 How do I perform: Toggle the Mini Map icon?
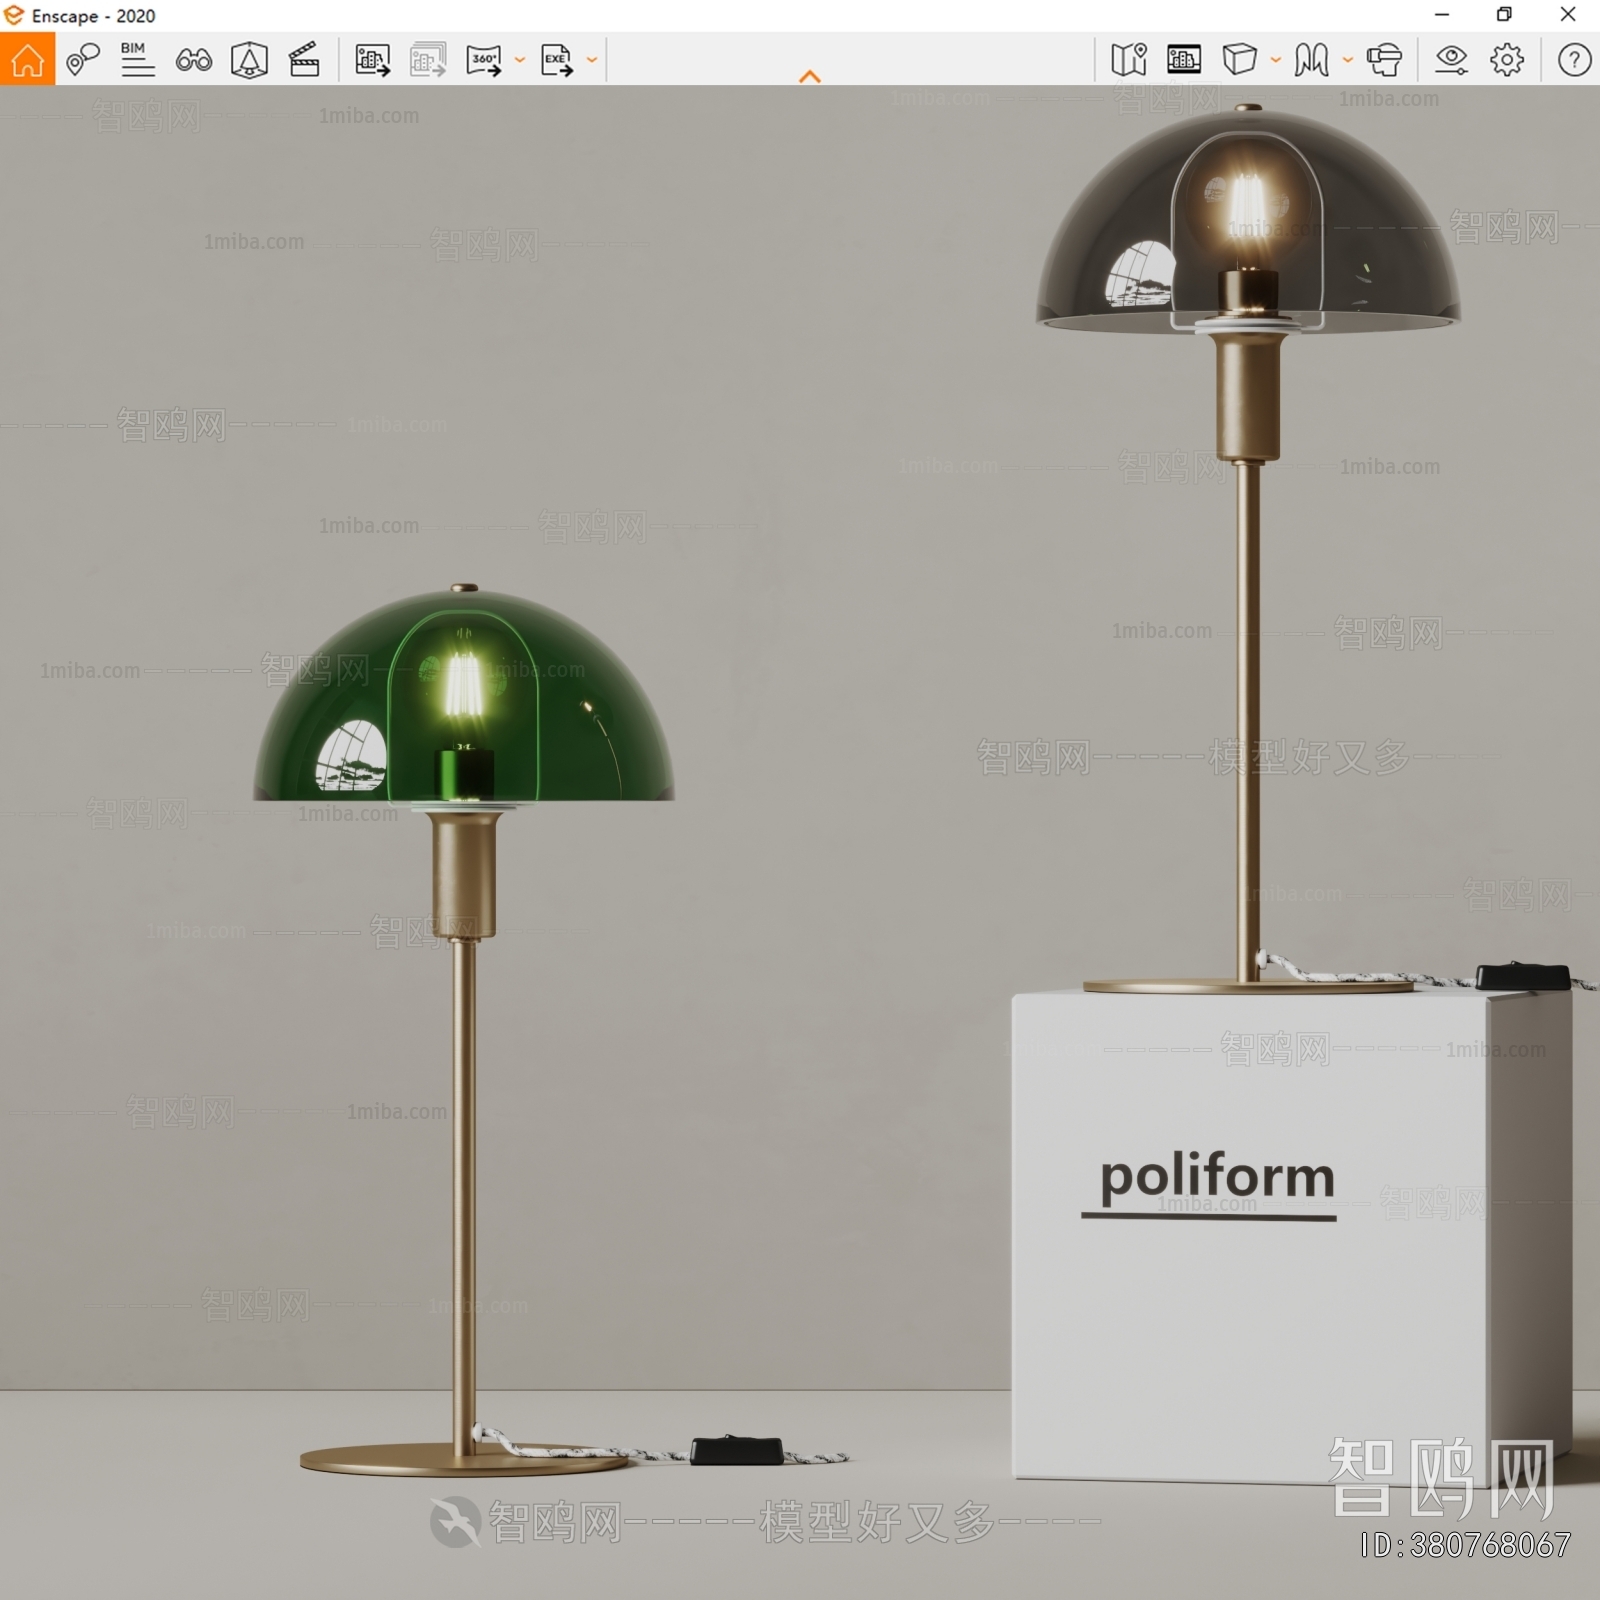(1129, 60)
